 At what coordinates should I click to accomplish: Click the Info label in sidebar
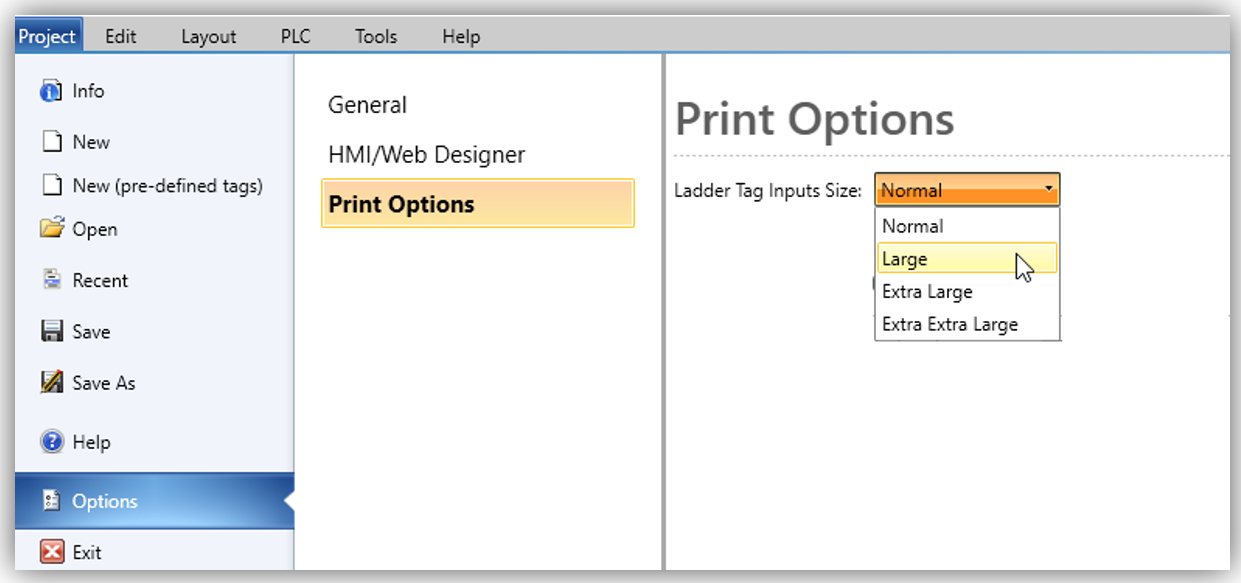[x=88, y=91]
